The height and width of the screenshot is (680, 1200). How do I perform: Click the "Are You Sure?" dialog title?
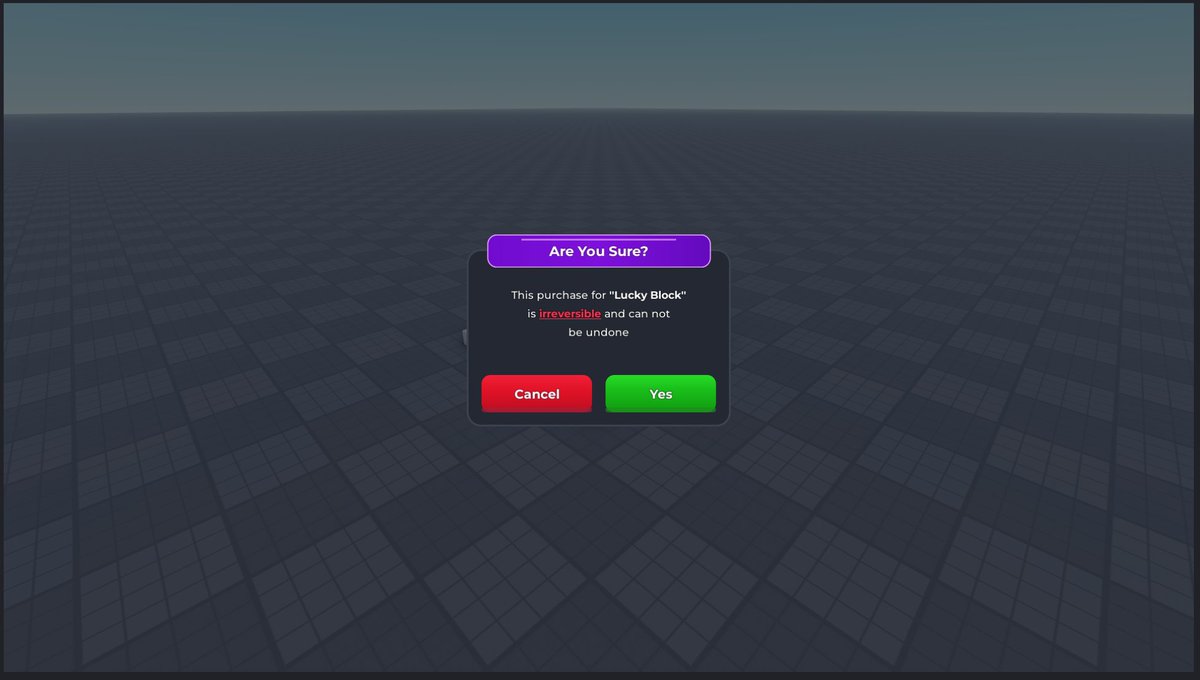pos(598,251)
